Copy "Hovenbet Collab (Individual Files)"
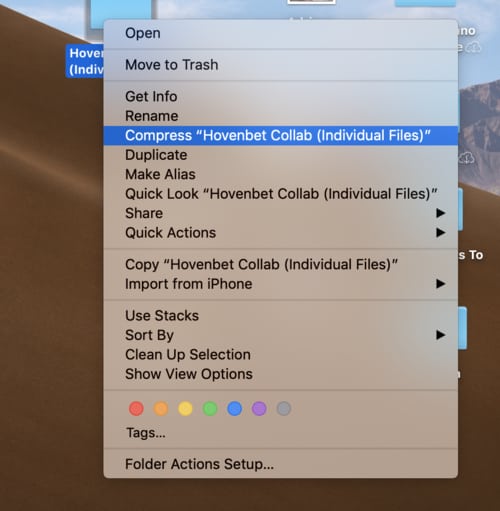 pyautogui.click(x=280, y=264)
